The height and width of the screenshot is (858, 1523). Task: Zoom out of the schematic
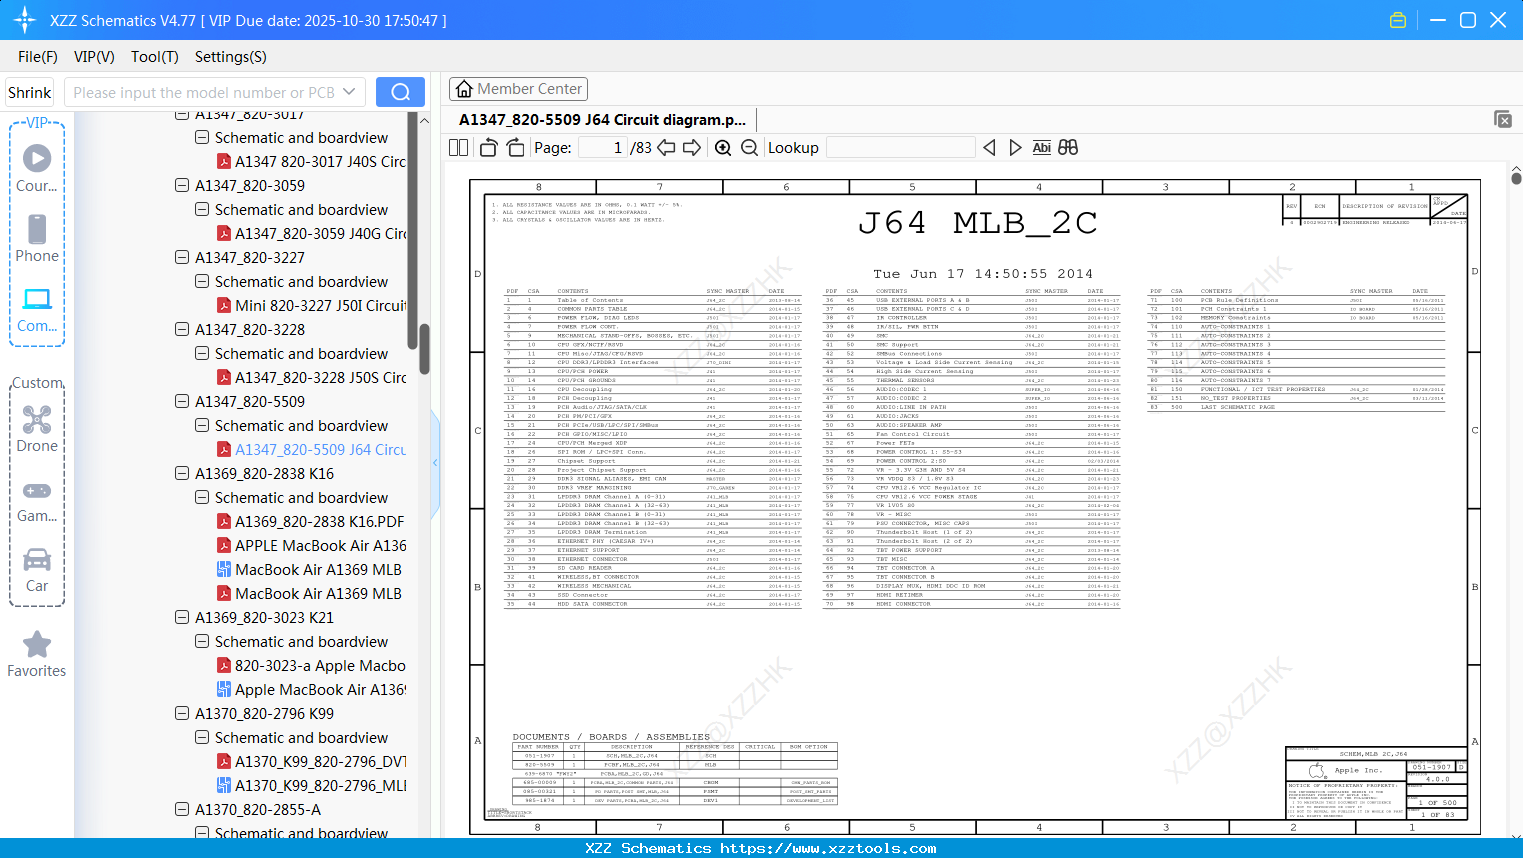point(749,148)
